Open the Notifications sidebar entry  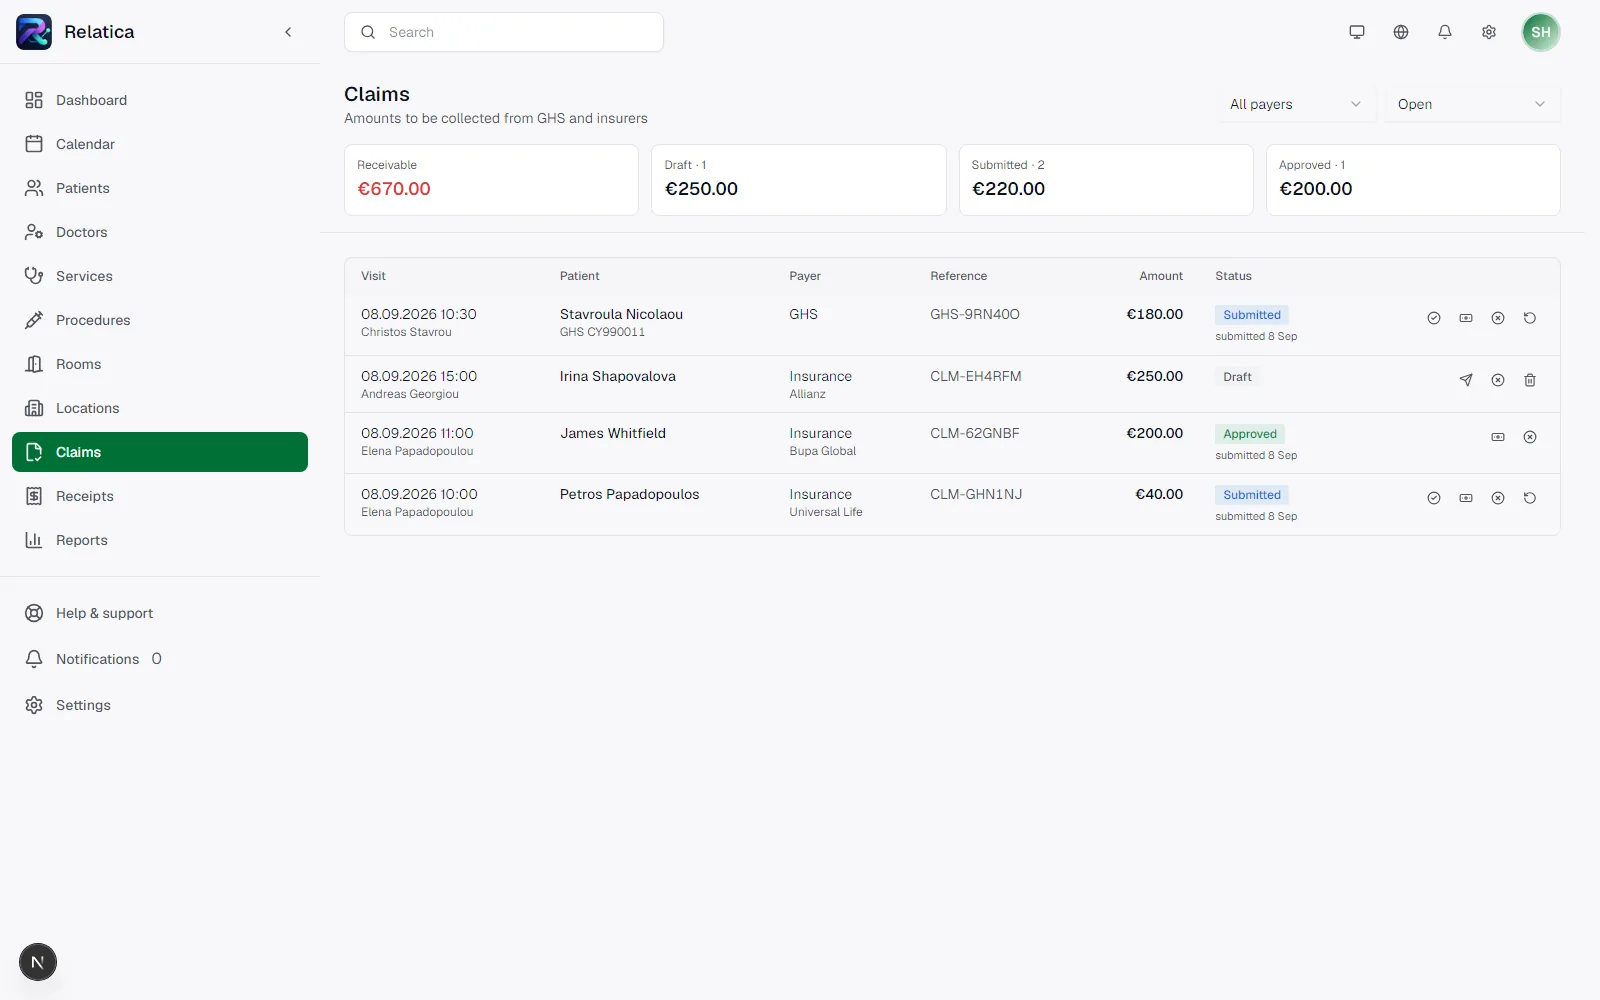(x=160, y=659)
